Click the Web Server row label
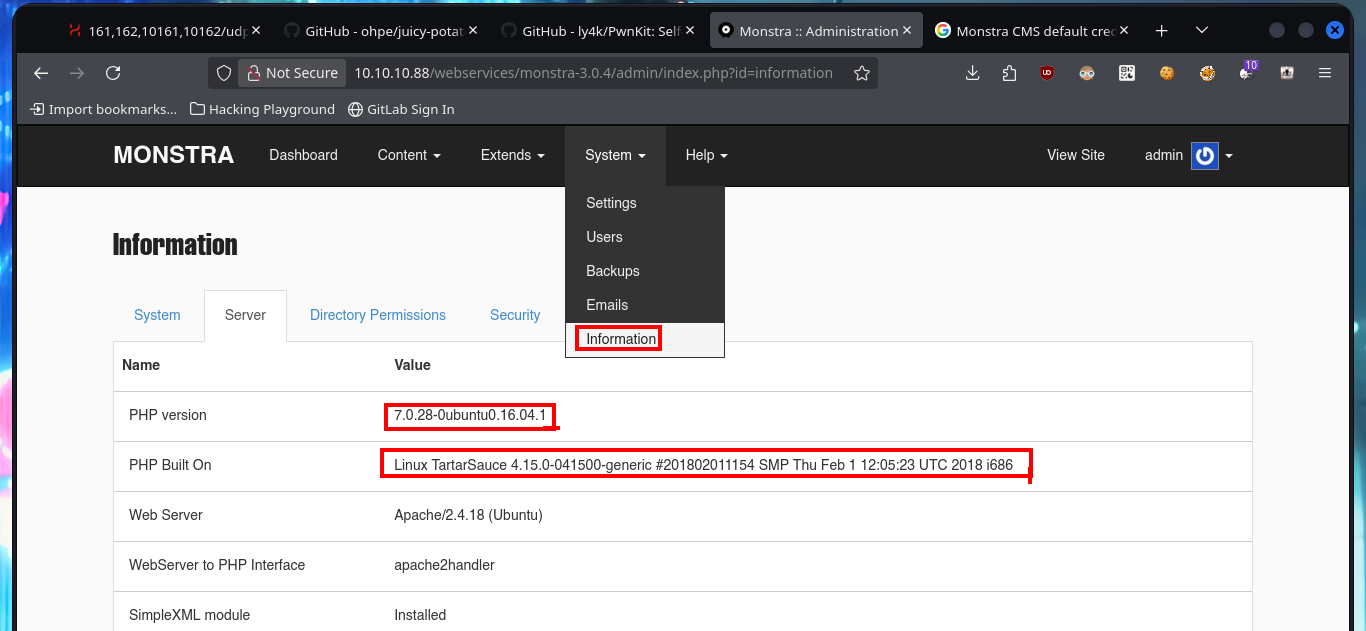Screen dimensions: 1366x631 [x=166, y=515]
